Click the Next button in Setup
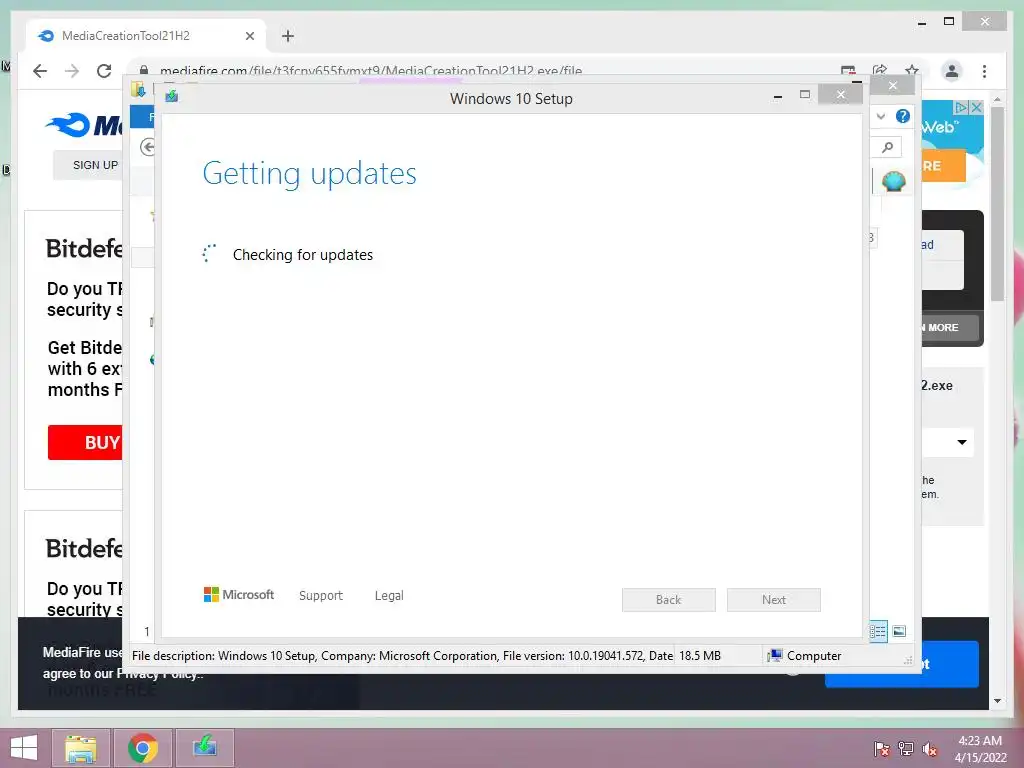This screenshot has height=768, width=1024. tap(774, 600)
